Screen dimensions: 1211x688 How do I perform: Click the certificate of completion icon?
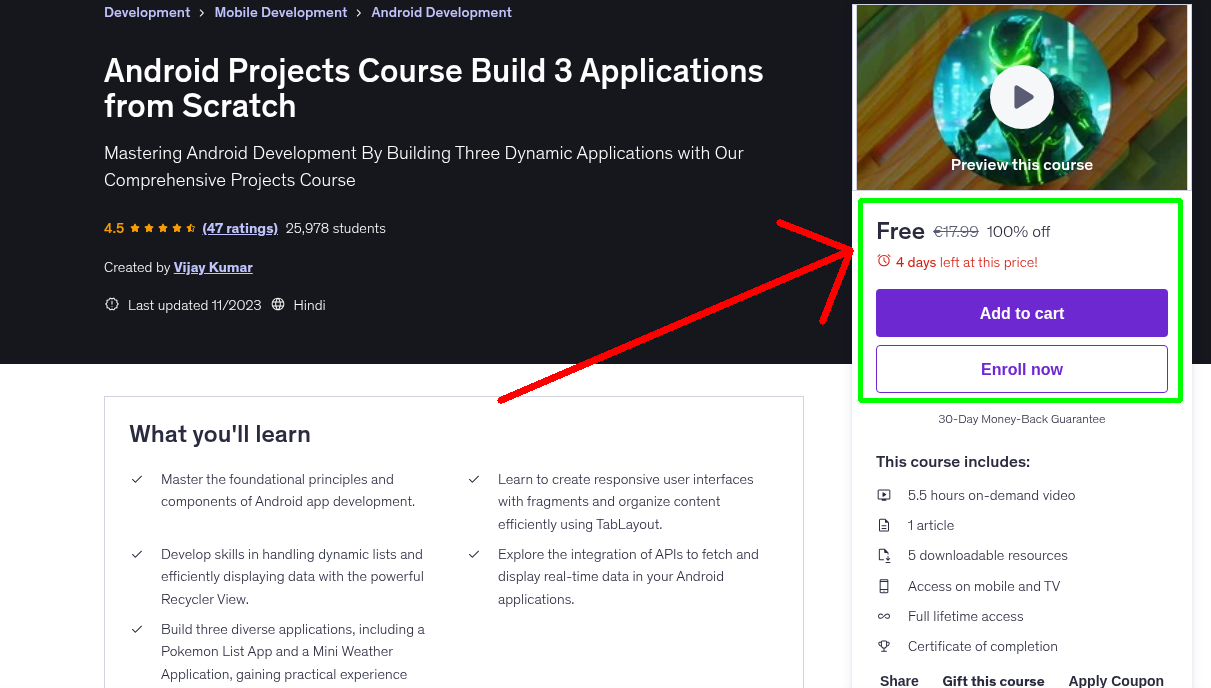click(884, 646)
